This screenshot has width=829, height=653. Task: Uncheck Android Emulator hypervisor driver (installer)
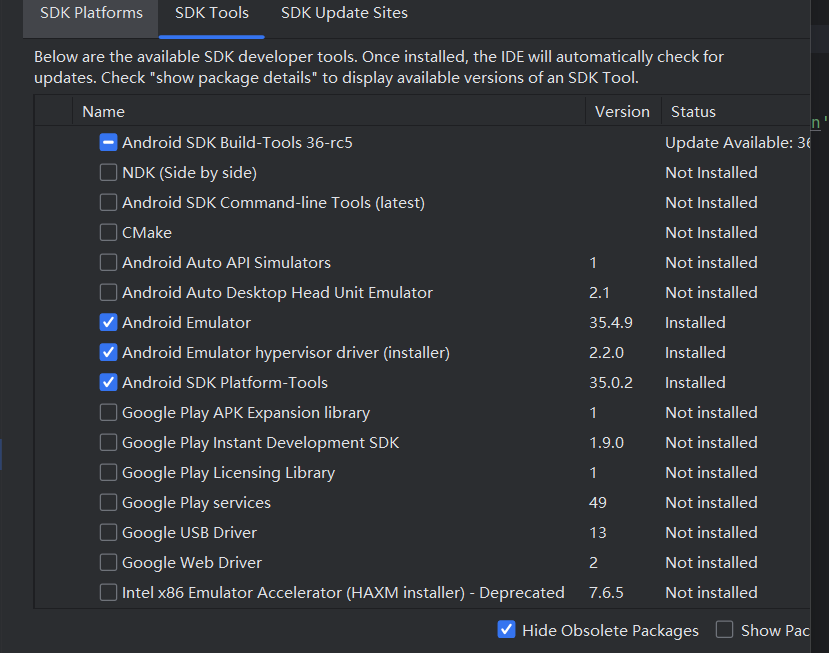109,353
